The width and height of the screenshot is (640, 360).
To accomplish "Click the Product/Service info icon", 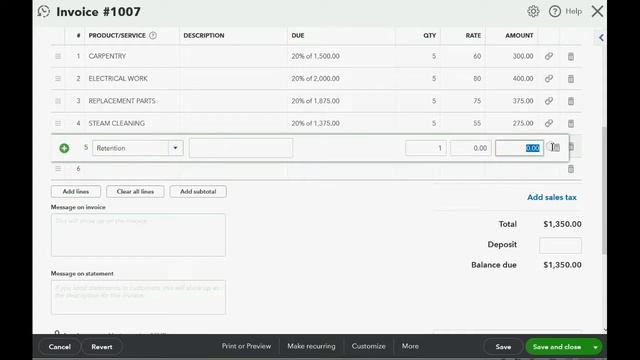I will [x=153, y=36].
